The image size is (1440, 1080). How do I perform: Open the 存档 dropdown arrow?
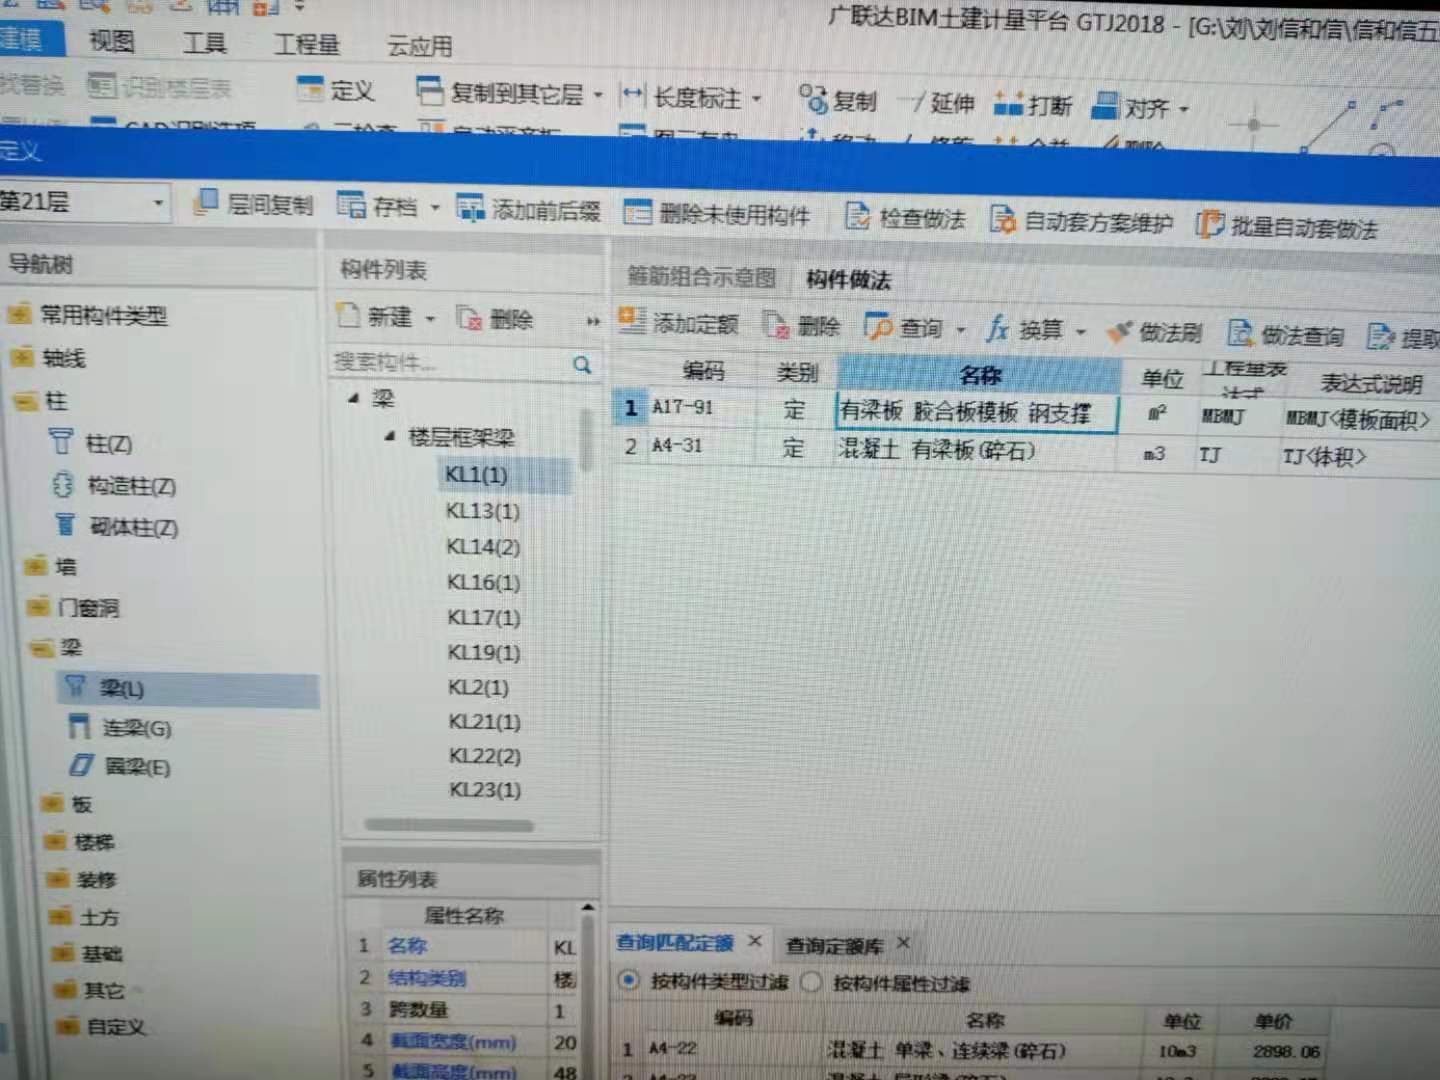tap(435, 208)
